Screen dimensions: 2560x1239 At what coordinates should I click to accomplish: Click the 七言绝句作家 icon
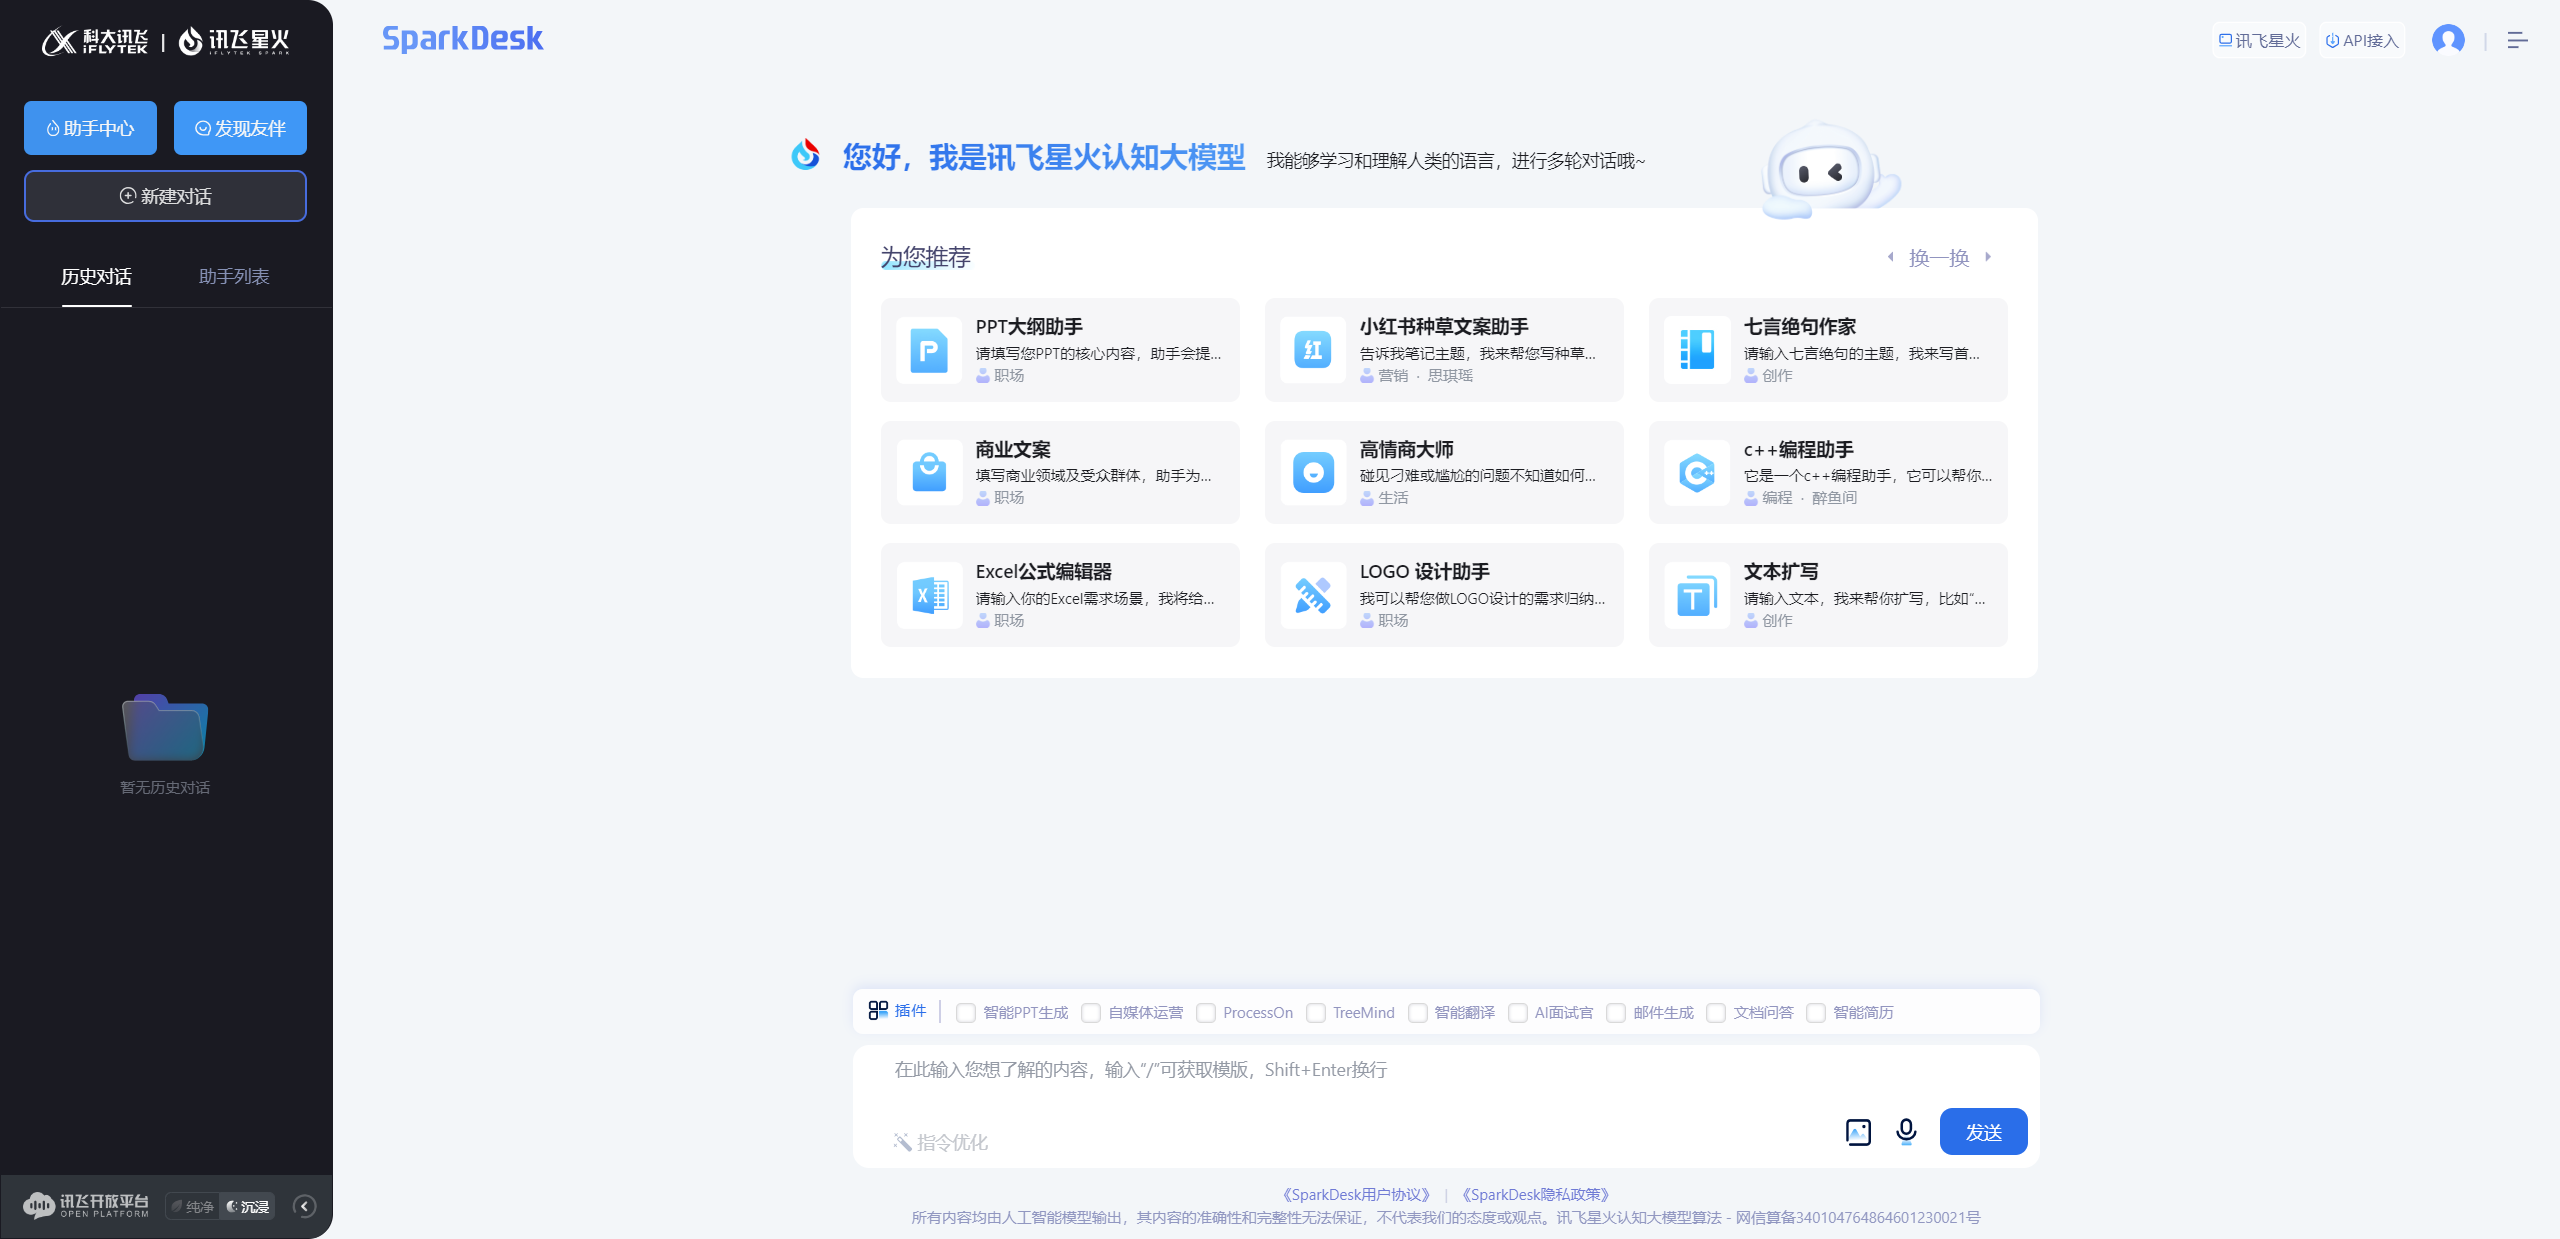coord(1697,350)
